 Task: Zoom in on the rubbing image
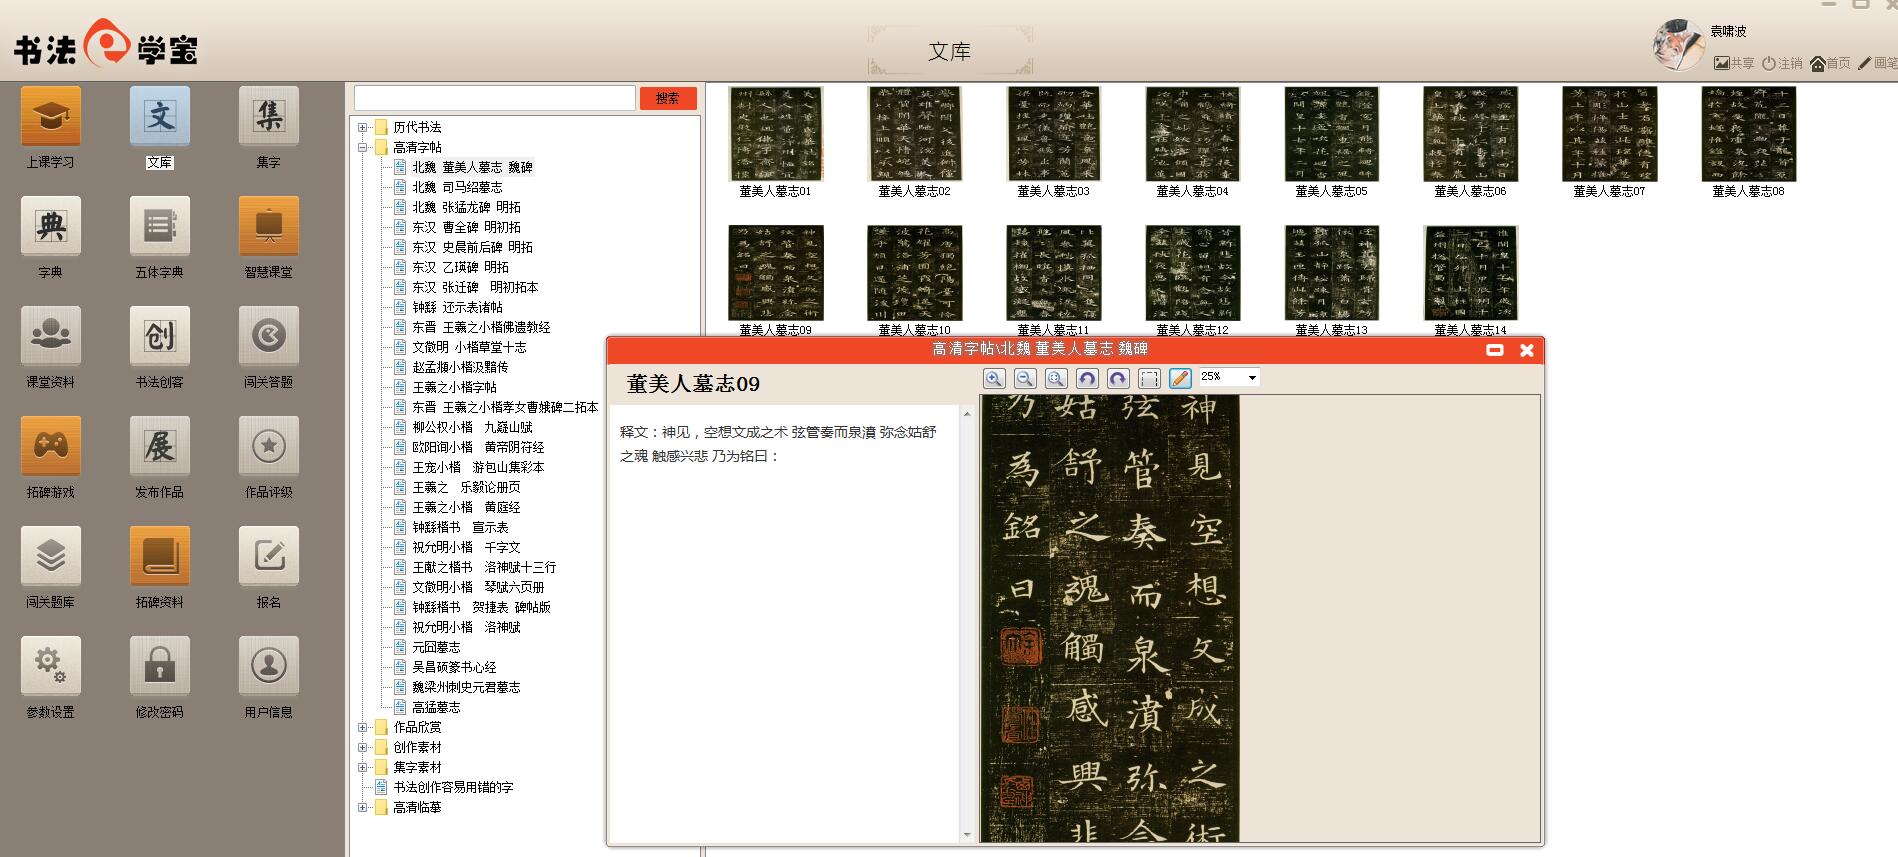click(x=994, y=378)
